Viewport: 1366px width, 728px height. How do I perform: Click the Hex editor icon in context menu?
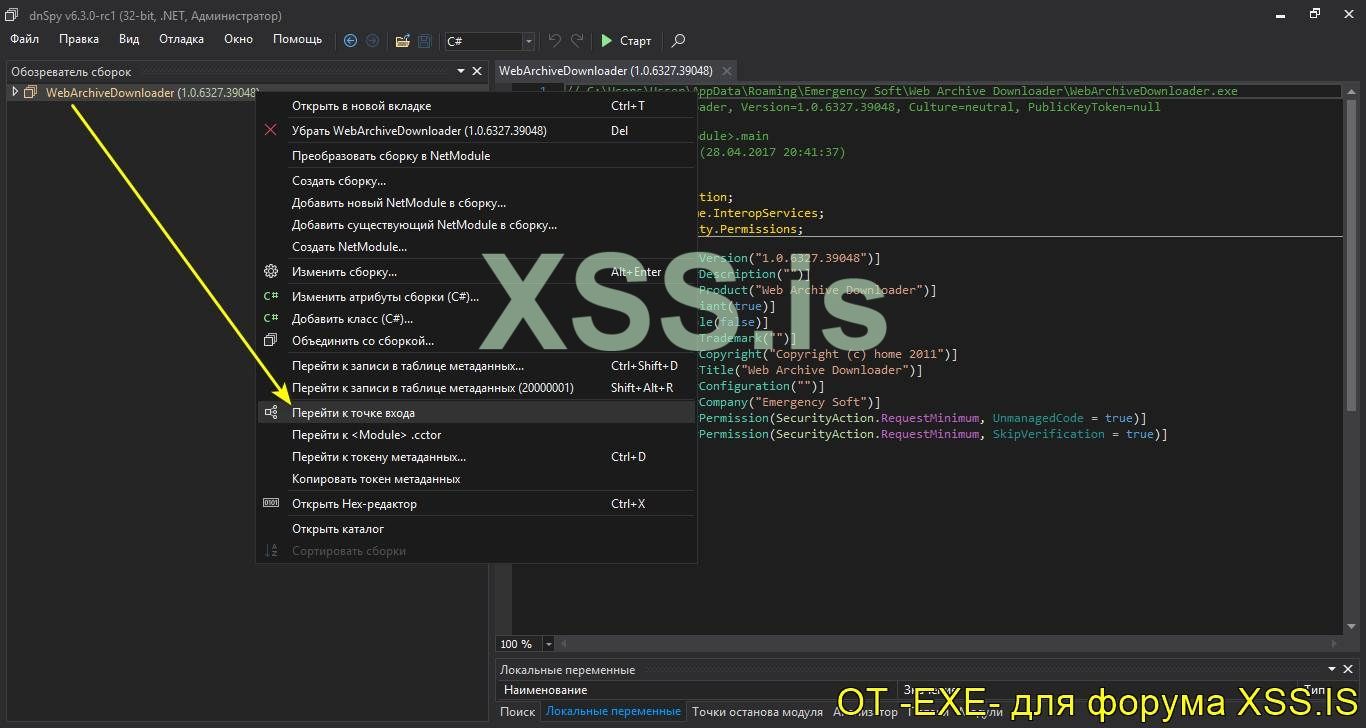(270, 504)
